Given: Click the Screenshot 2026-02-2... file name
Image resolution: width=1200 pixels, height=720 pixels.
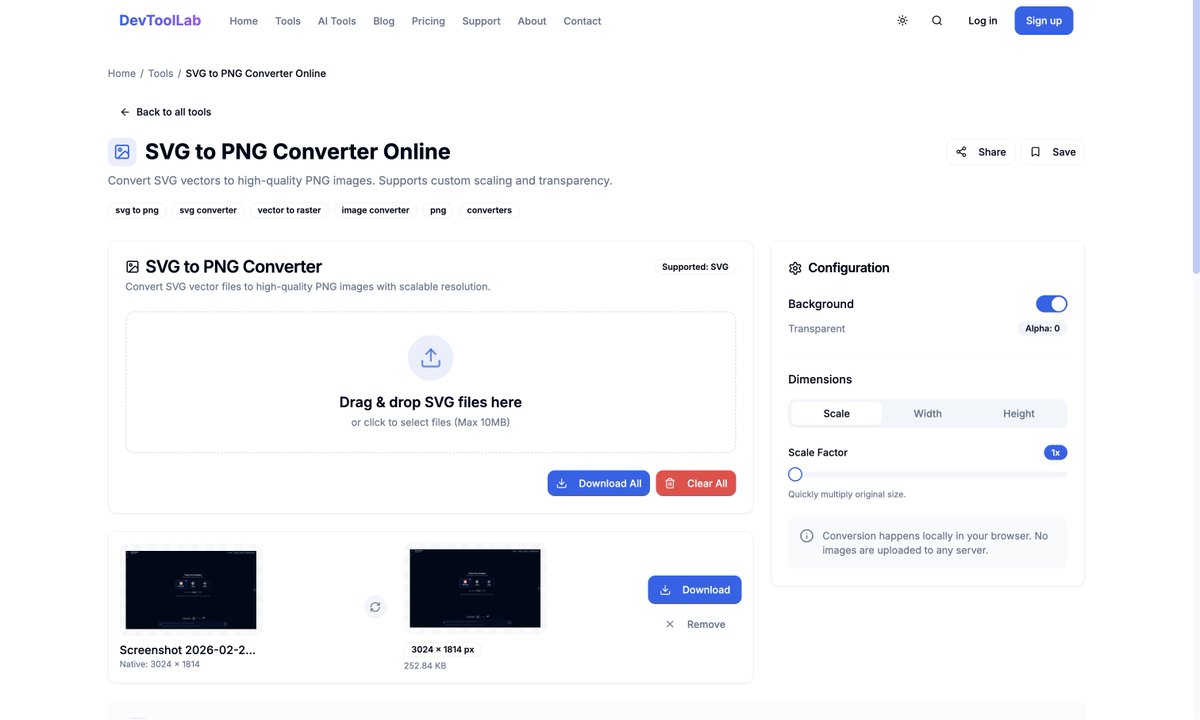Looking at the screenshot, I should tap(188, 650).
